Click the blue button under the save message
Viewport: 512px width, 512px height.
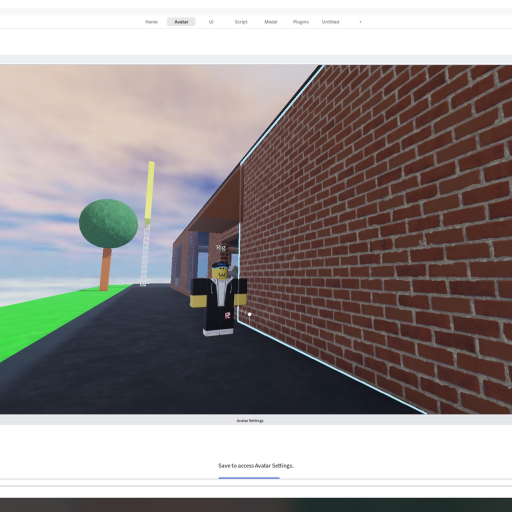249,478
